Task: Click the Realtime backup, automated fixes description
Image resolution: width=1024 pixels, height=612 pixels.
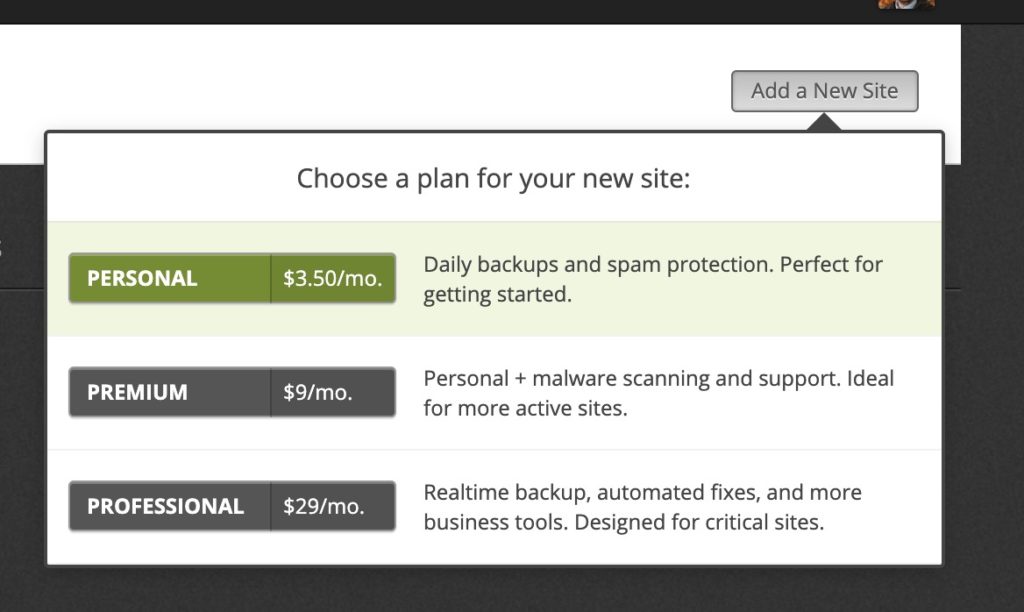Action: (x=643, y=507)
